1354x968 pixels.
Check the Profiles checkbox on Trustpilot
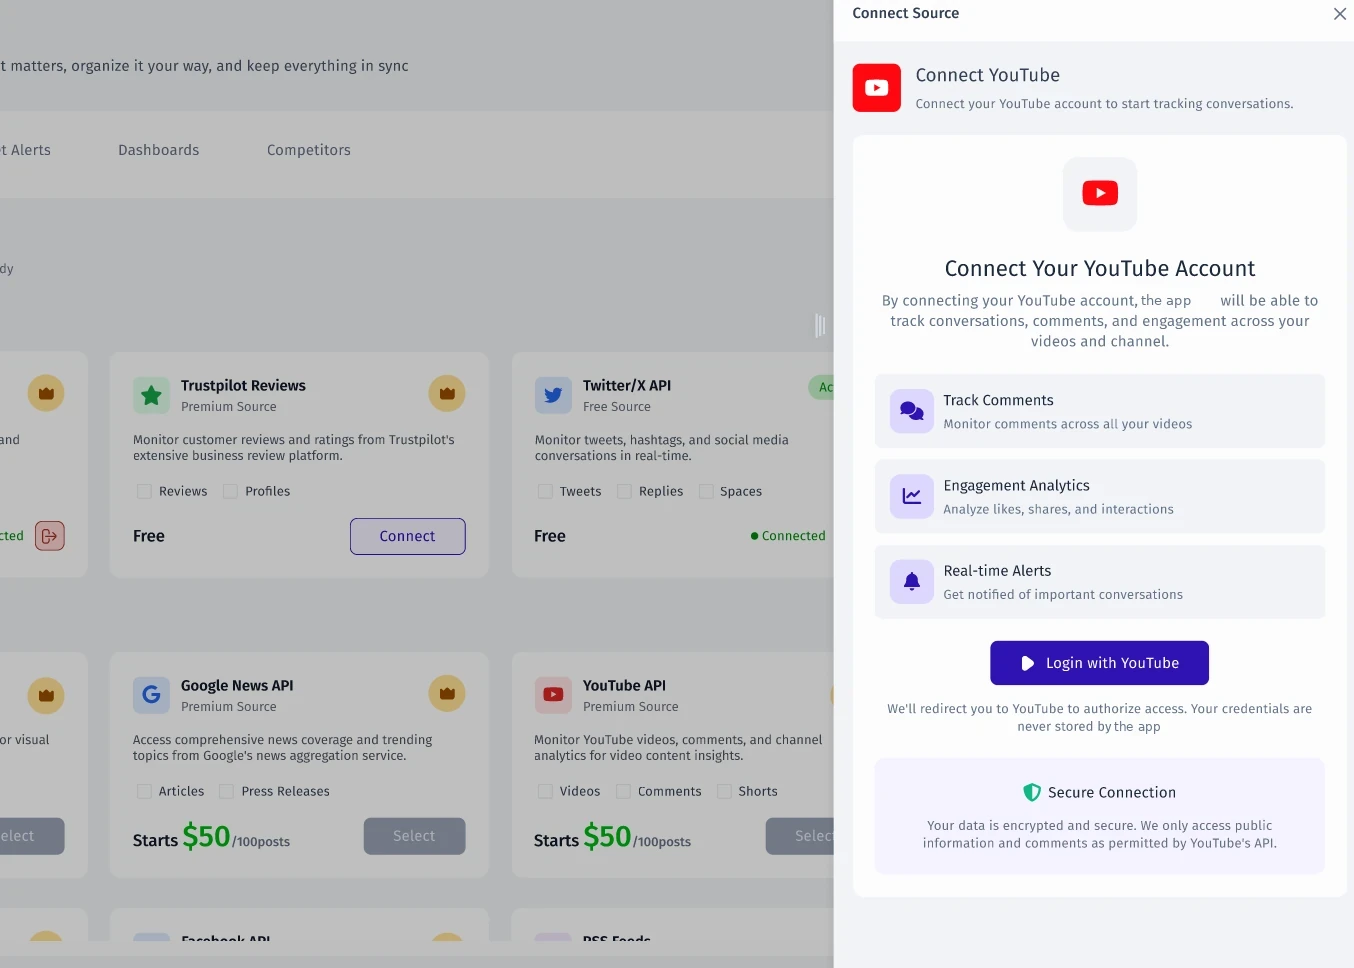click(x=230, y=491)
